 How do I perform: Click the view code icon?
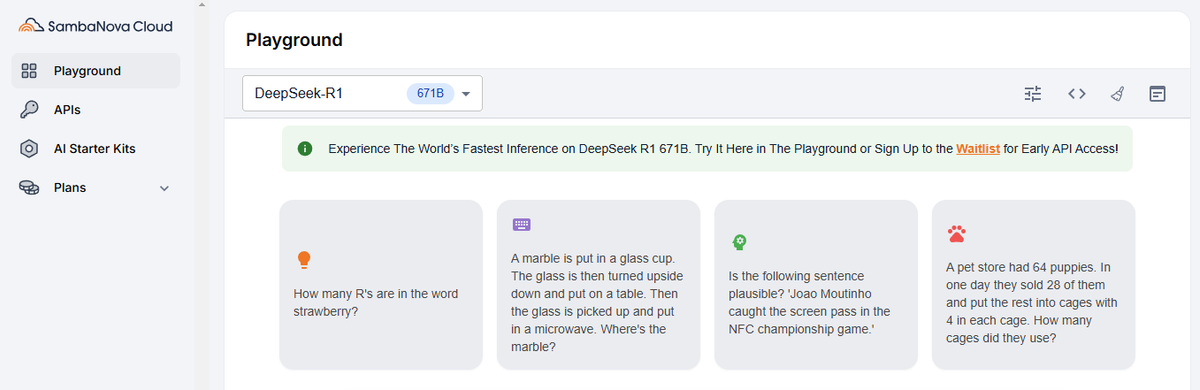pyautogui.click(x=1076, y=94)
